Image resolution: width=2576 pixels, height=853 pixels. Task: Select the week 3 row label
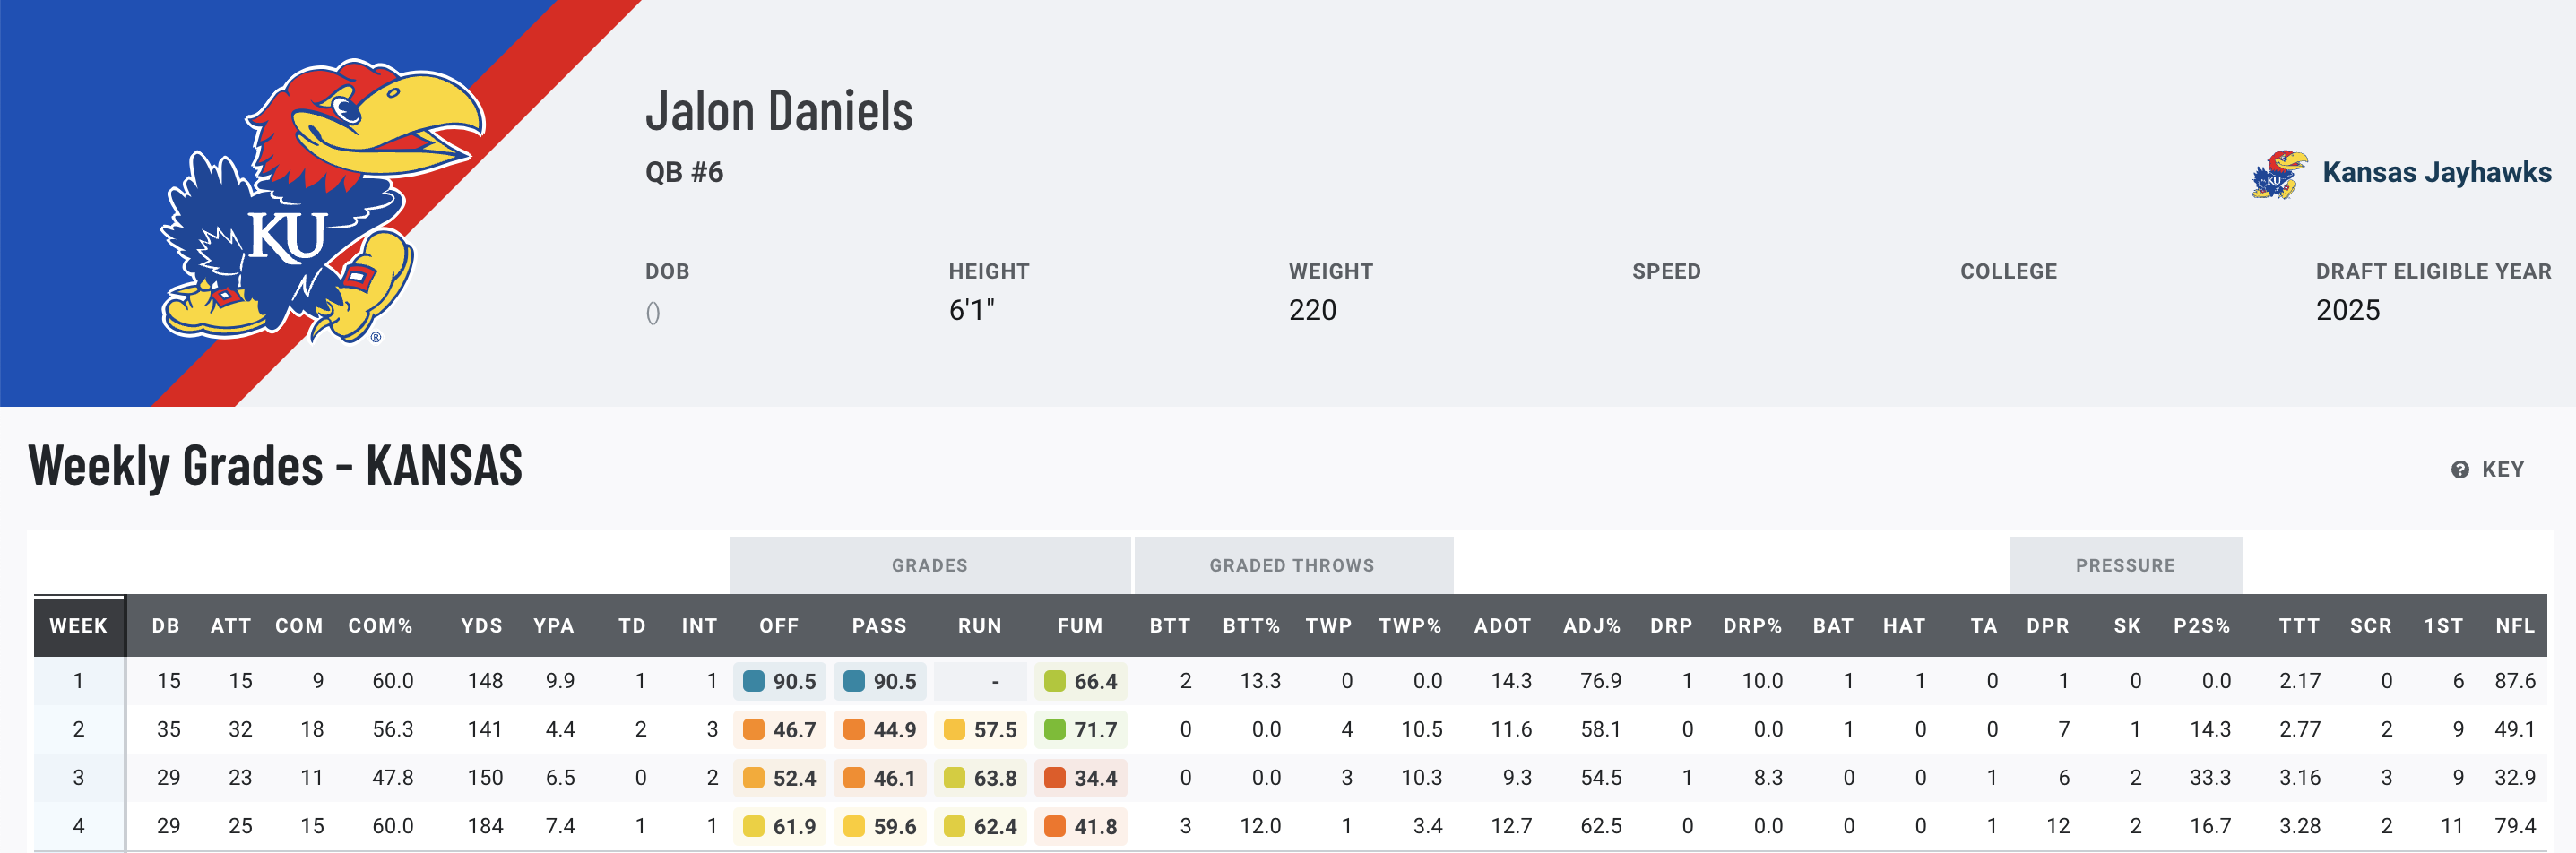click(x=78, y=778)
